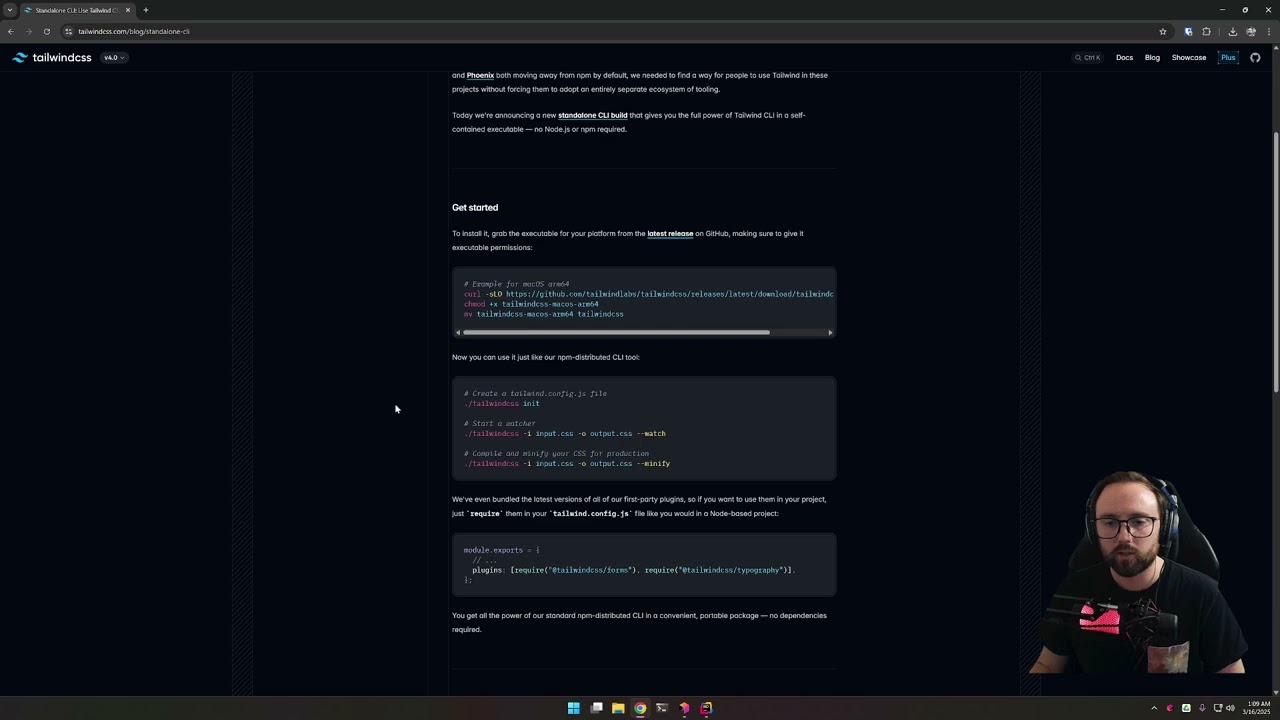Open the GitHub icon in site header

1255,58
